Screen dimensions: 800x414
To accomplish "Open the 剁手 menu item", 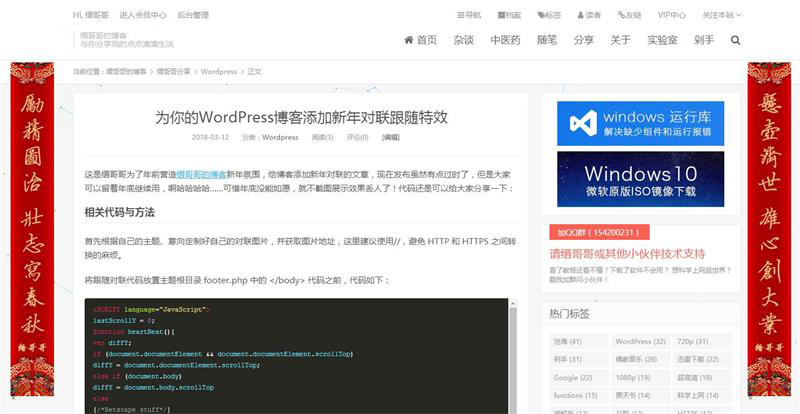I will (704, 40).
